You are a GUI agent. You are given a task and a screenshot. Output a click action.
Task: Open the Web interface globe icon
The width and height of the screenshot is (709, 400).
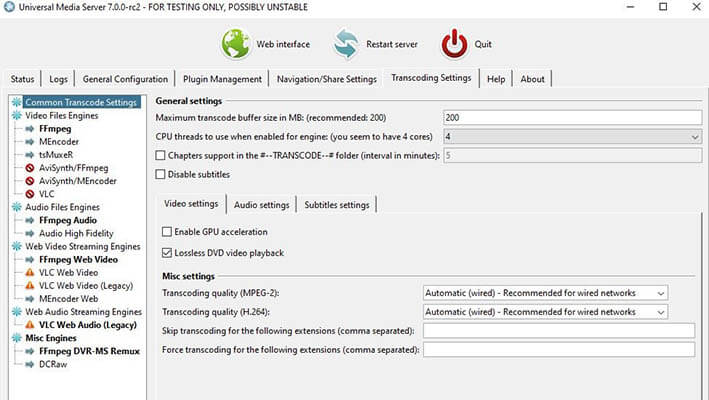236,44
